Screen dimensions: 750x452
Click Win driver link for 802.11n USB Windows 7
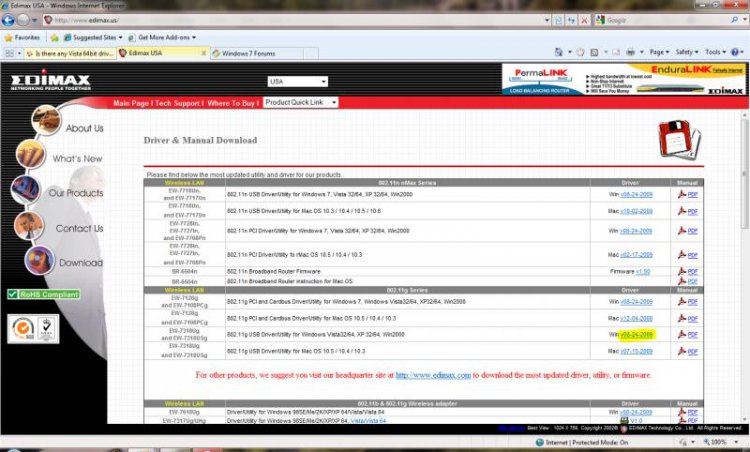[x=636, y=195]
